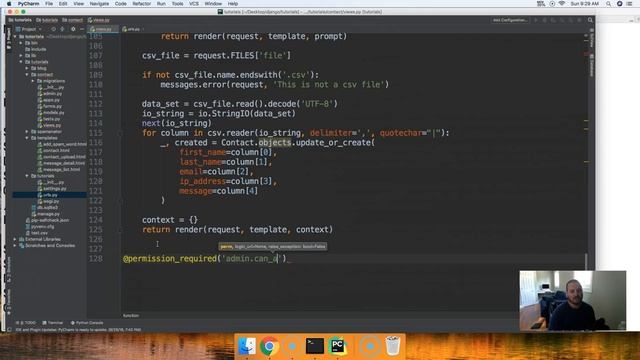Click locate-file target icon in Project panel header
Image resolution: width=640 pixels, height=360 pixels.
point(53,29)
